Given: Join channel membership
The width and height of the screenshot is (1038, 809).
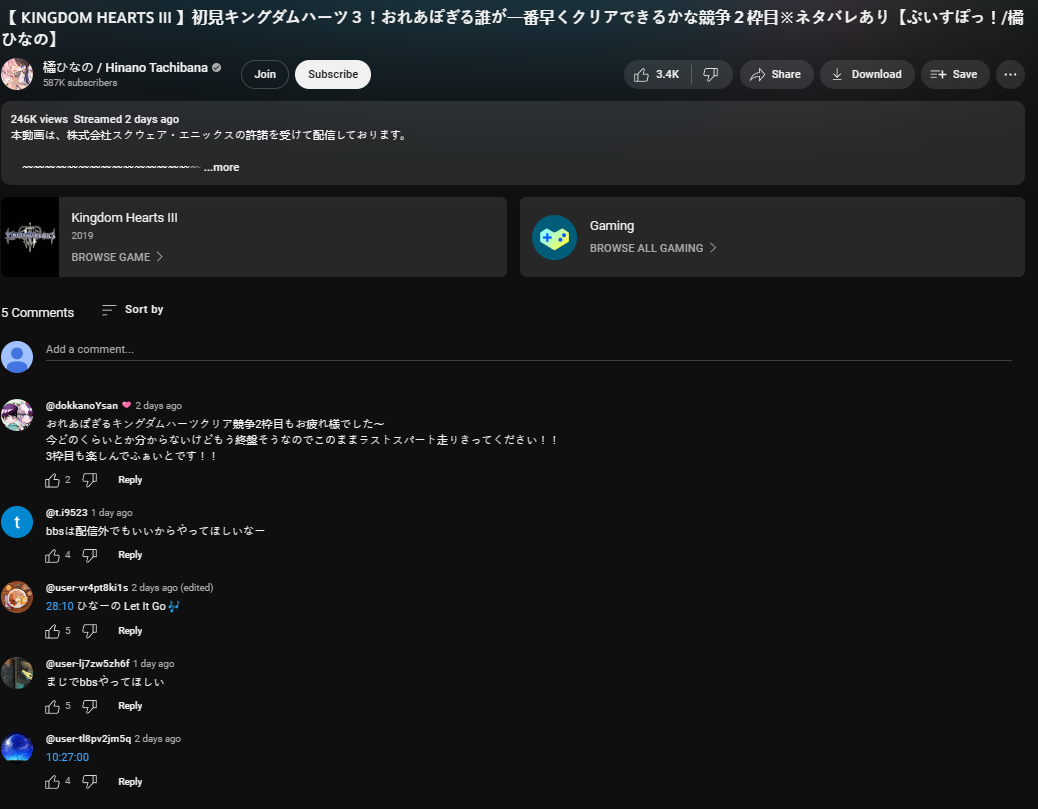Looking at the screenshot, I should pos(265,74).
